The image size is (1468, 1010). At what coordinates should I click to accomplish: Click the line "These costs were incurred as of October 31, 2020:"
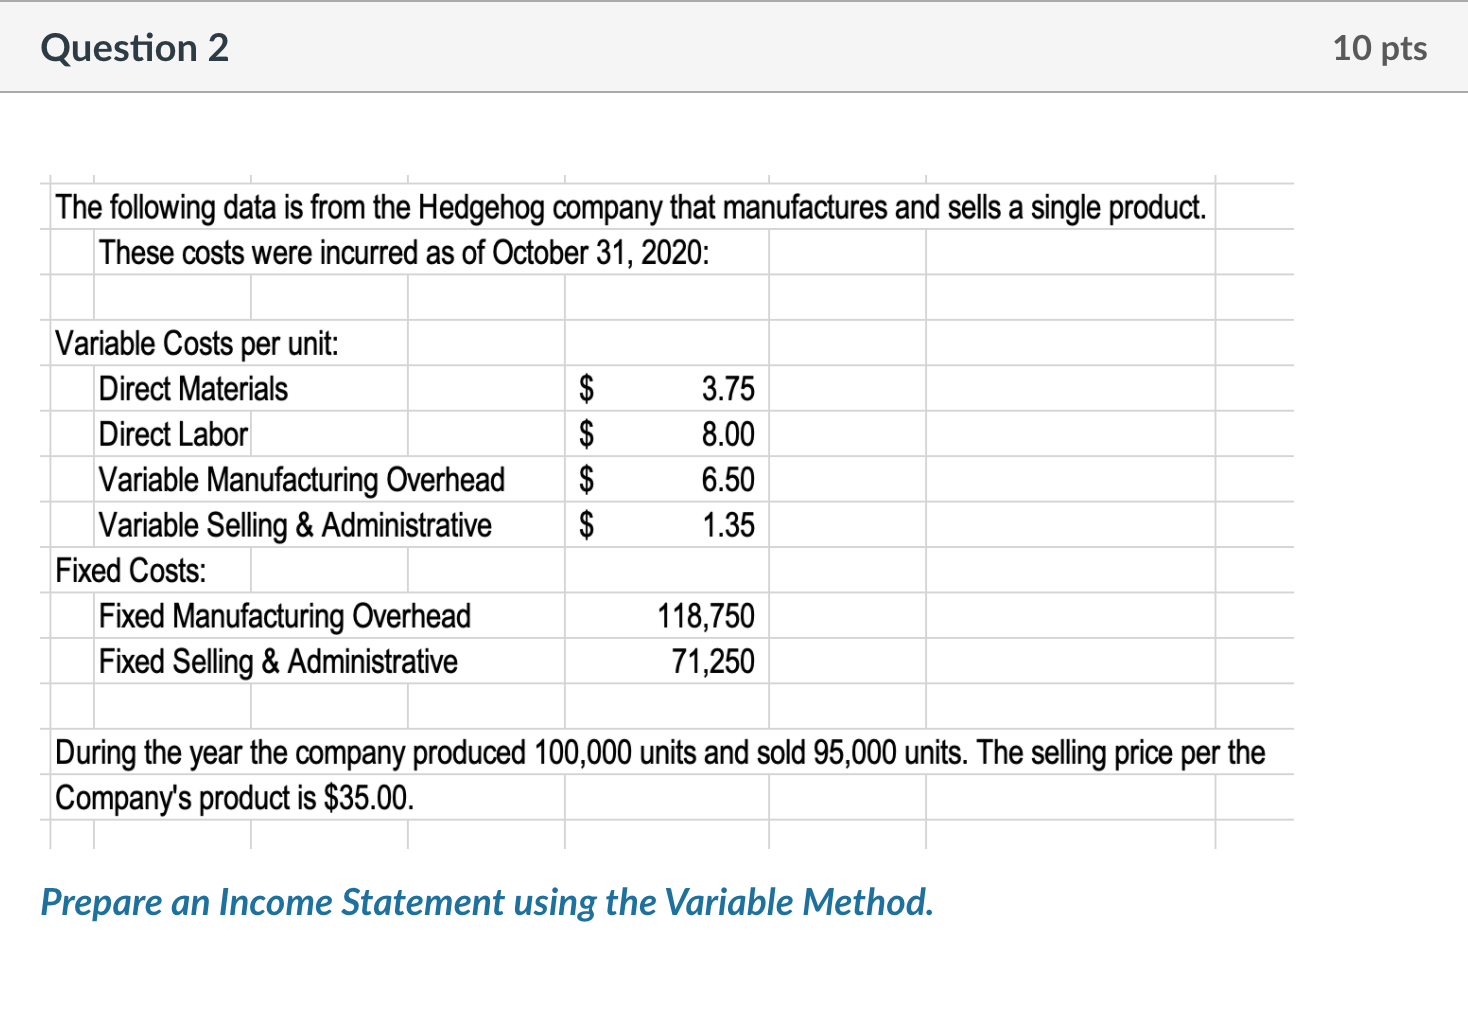point(405,252)
